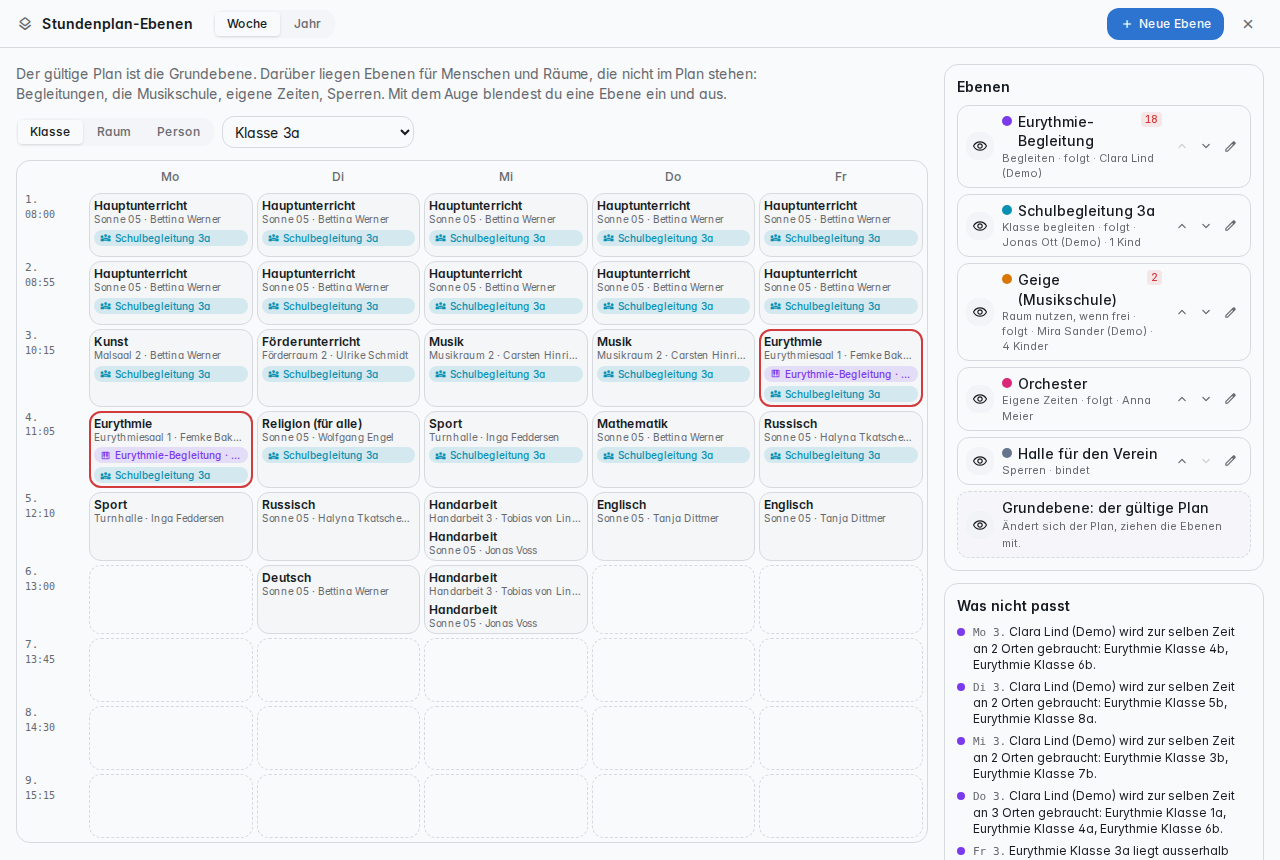Viewport: 1280px width, 860px height.
Task: Click the Schulbegleitung 3a chip under Monday's Kunst
Action: (171, 374)
